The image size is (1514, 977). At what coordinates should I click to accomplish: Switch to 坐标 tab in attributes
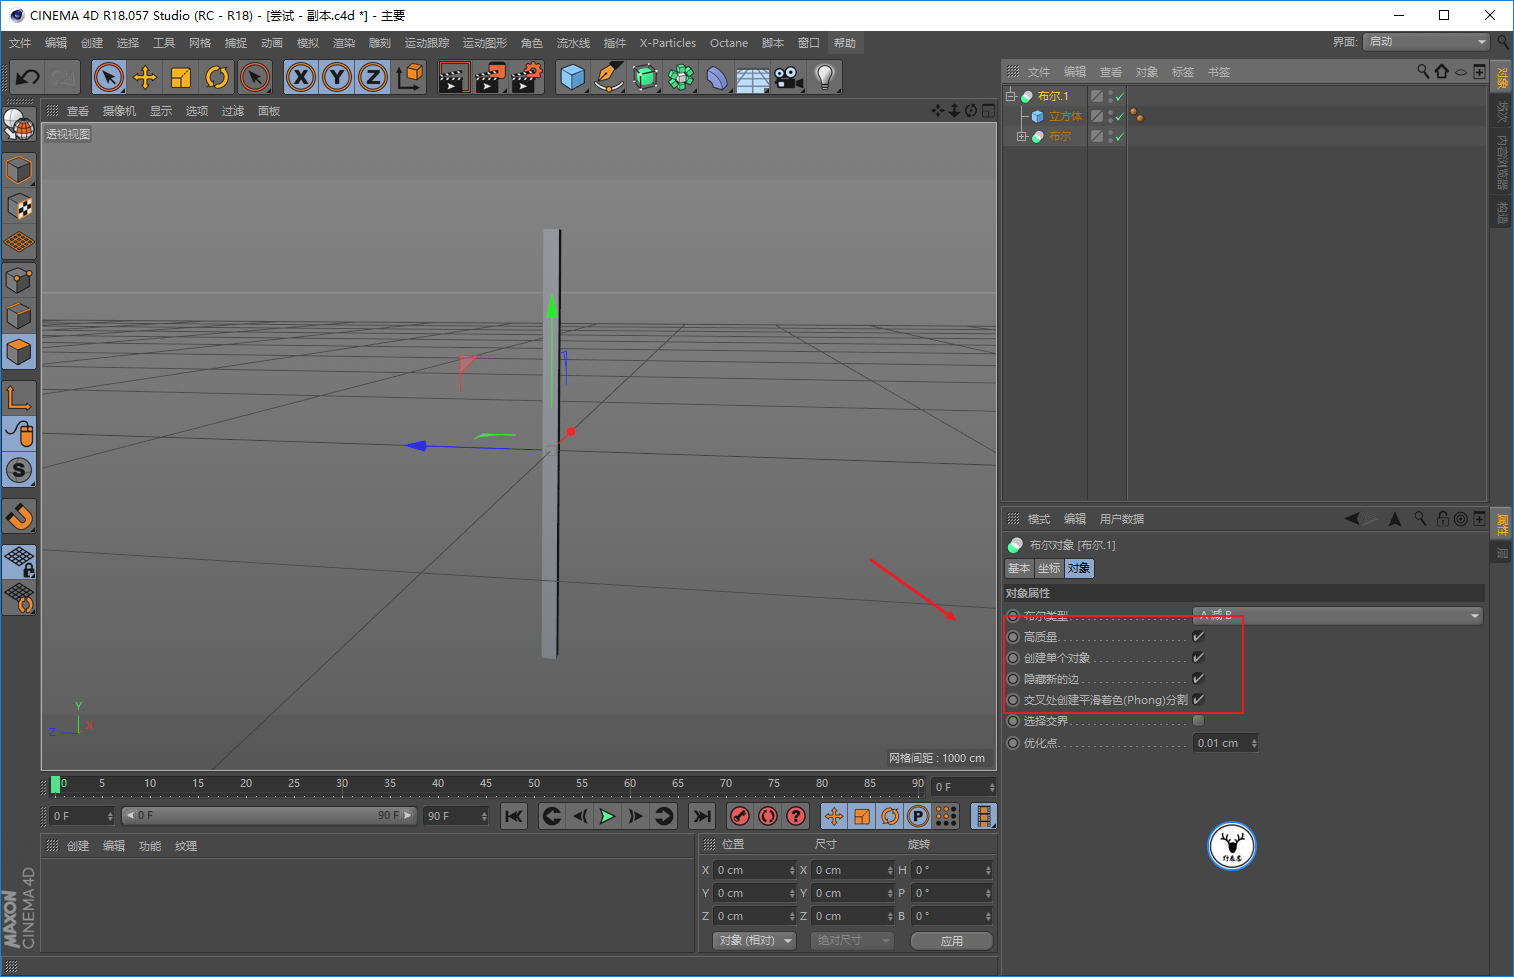pos(1049,568)
